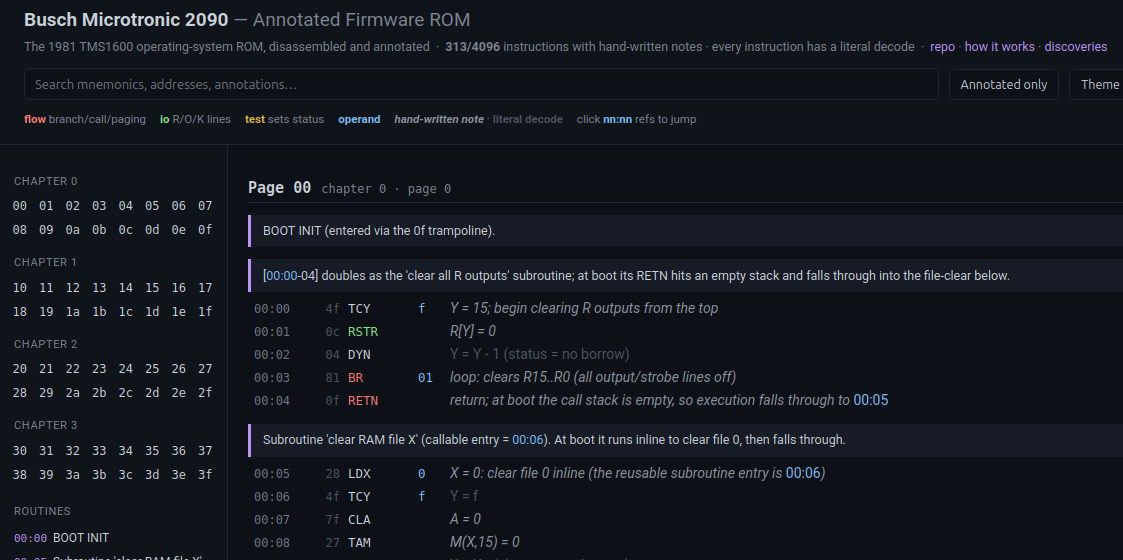Switch the Theme button
1123x560 pixels.
click(1099, 85)
